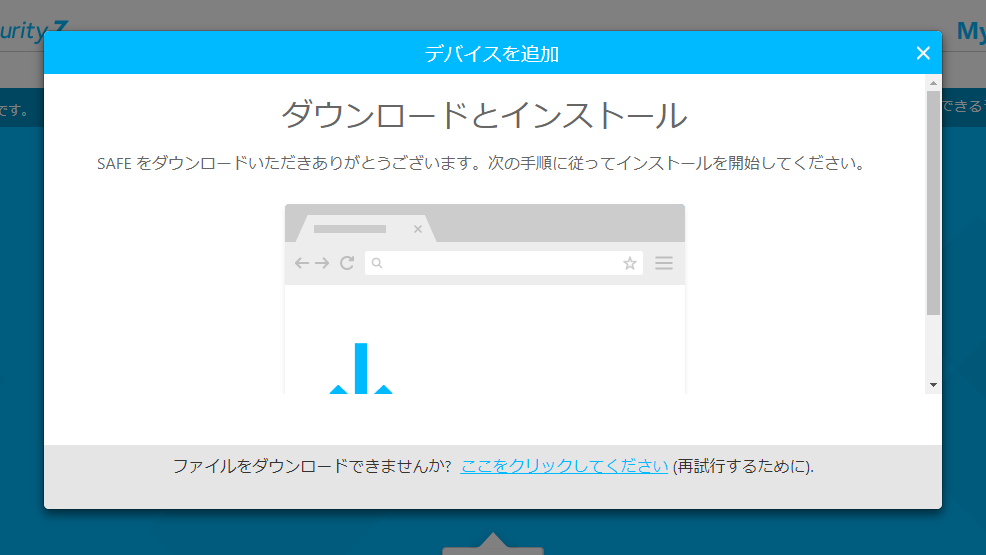
Task: Click the reload icon in the browser illustration
Action: point(347,263)
